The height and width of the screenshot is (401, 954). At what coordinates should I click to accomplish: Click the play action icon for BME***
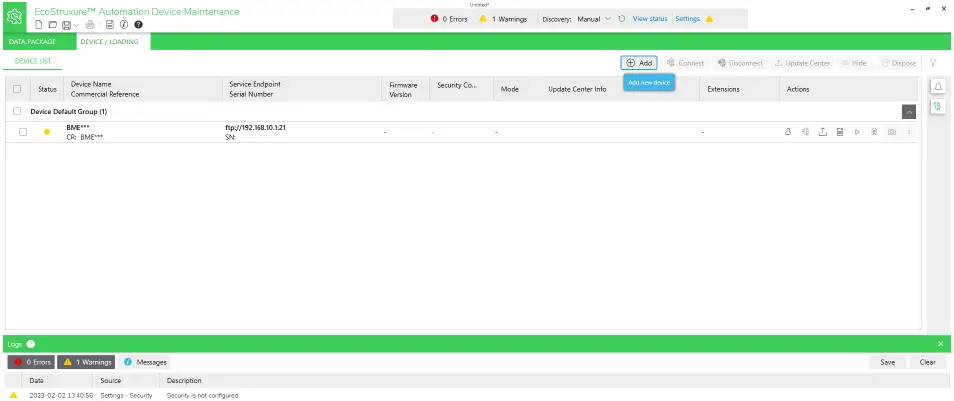[x=857, y=131]
